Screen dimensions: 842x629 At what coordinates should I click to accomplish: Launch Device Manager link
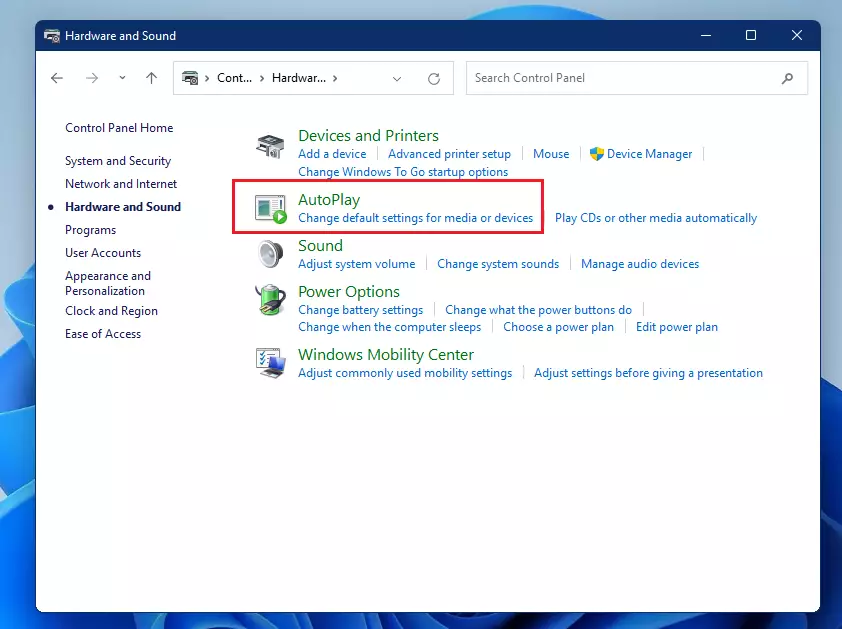pyautogui.click(x=649, y=154)
